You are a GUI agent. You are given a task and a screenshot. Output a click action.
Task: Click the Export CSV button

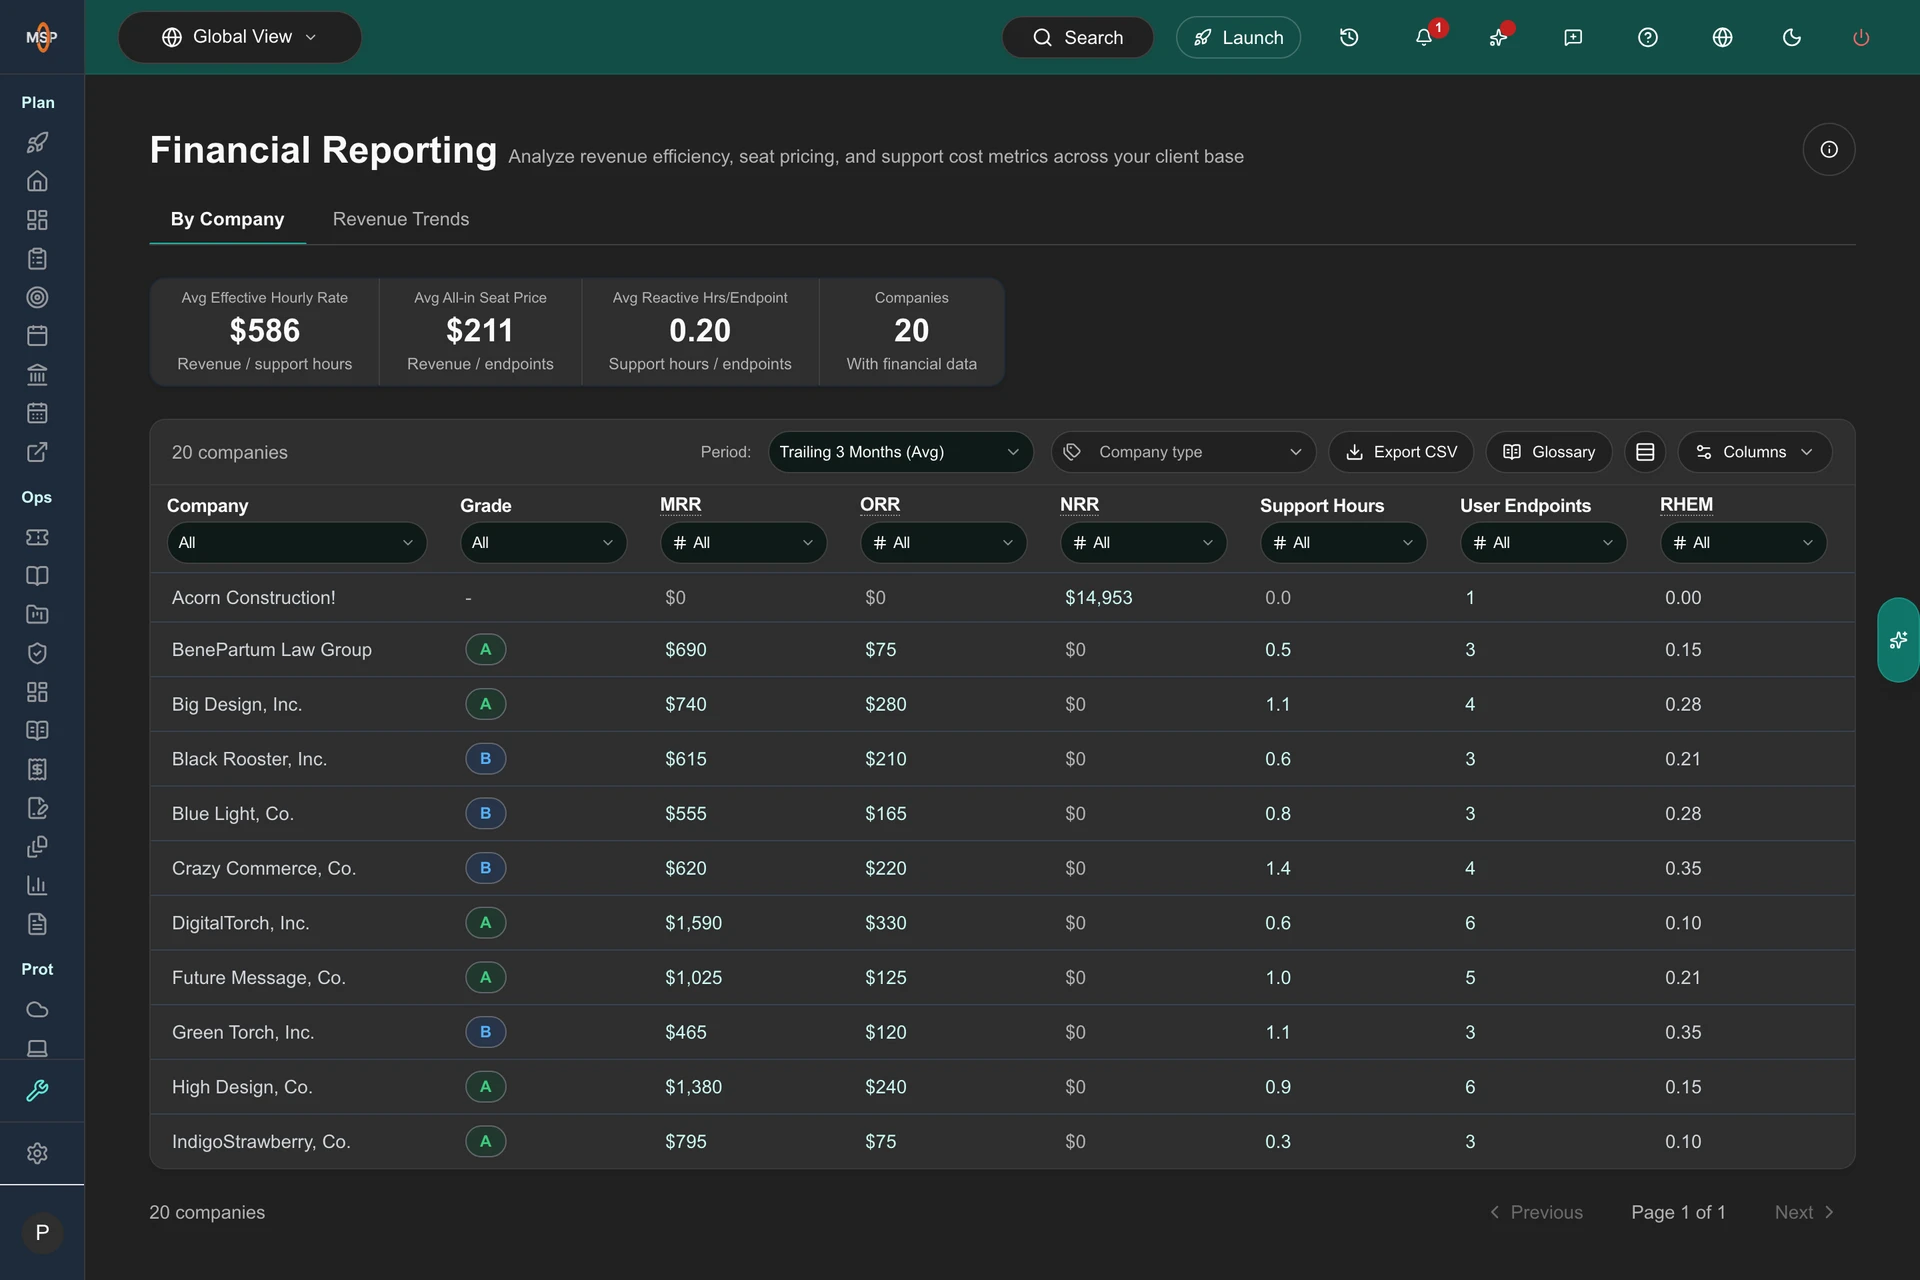tap(1401, 452)
